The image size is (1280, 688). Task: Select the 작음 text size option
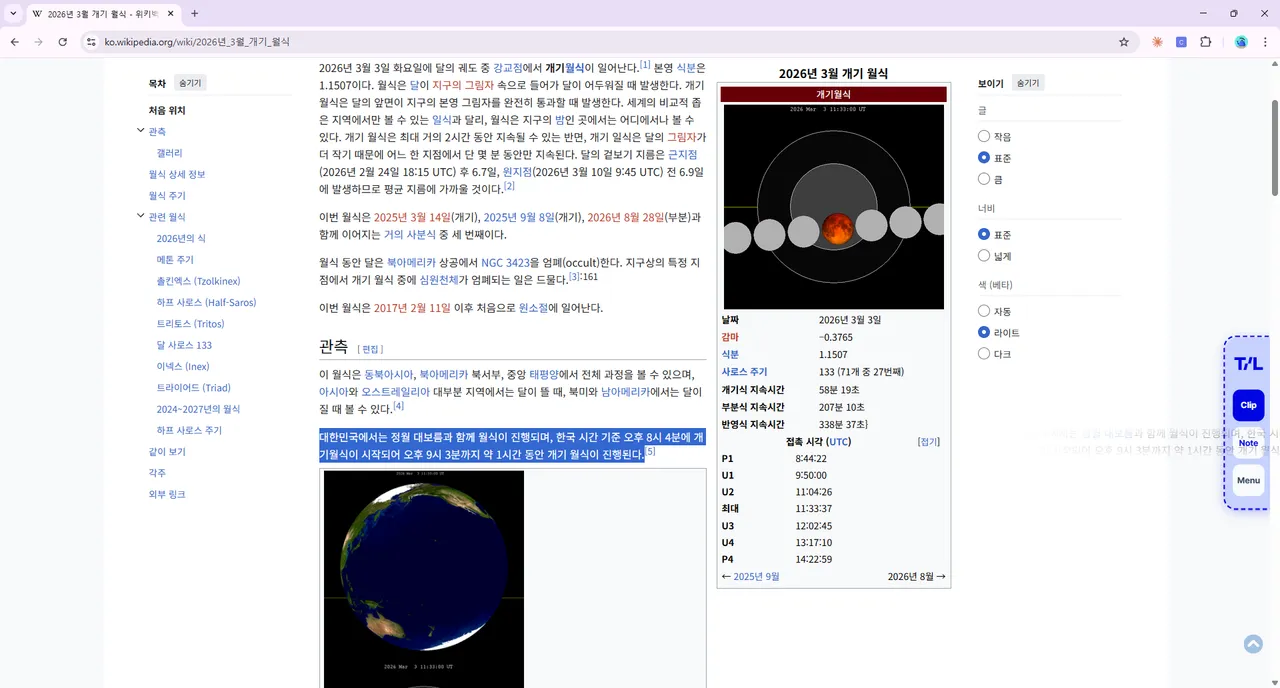coord(984,136)
